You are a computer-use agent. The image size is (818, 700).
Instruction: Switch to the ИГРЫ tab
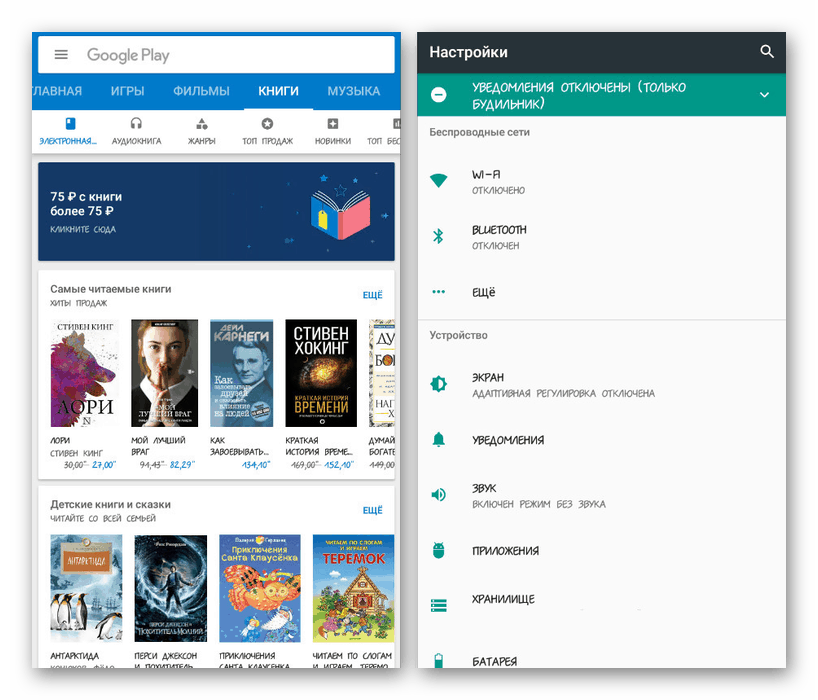pyautogui.click(x=127, y=91)
